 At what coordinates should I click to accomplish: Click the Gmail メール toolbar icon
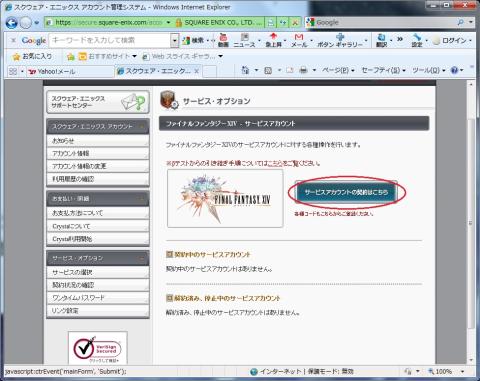click(x=299, y=40)
